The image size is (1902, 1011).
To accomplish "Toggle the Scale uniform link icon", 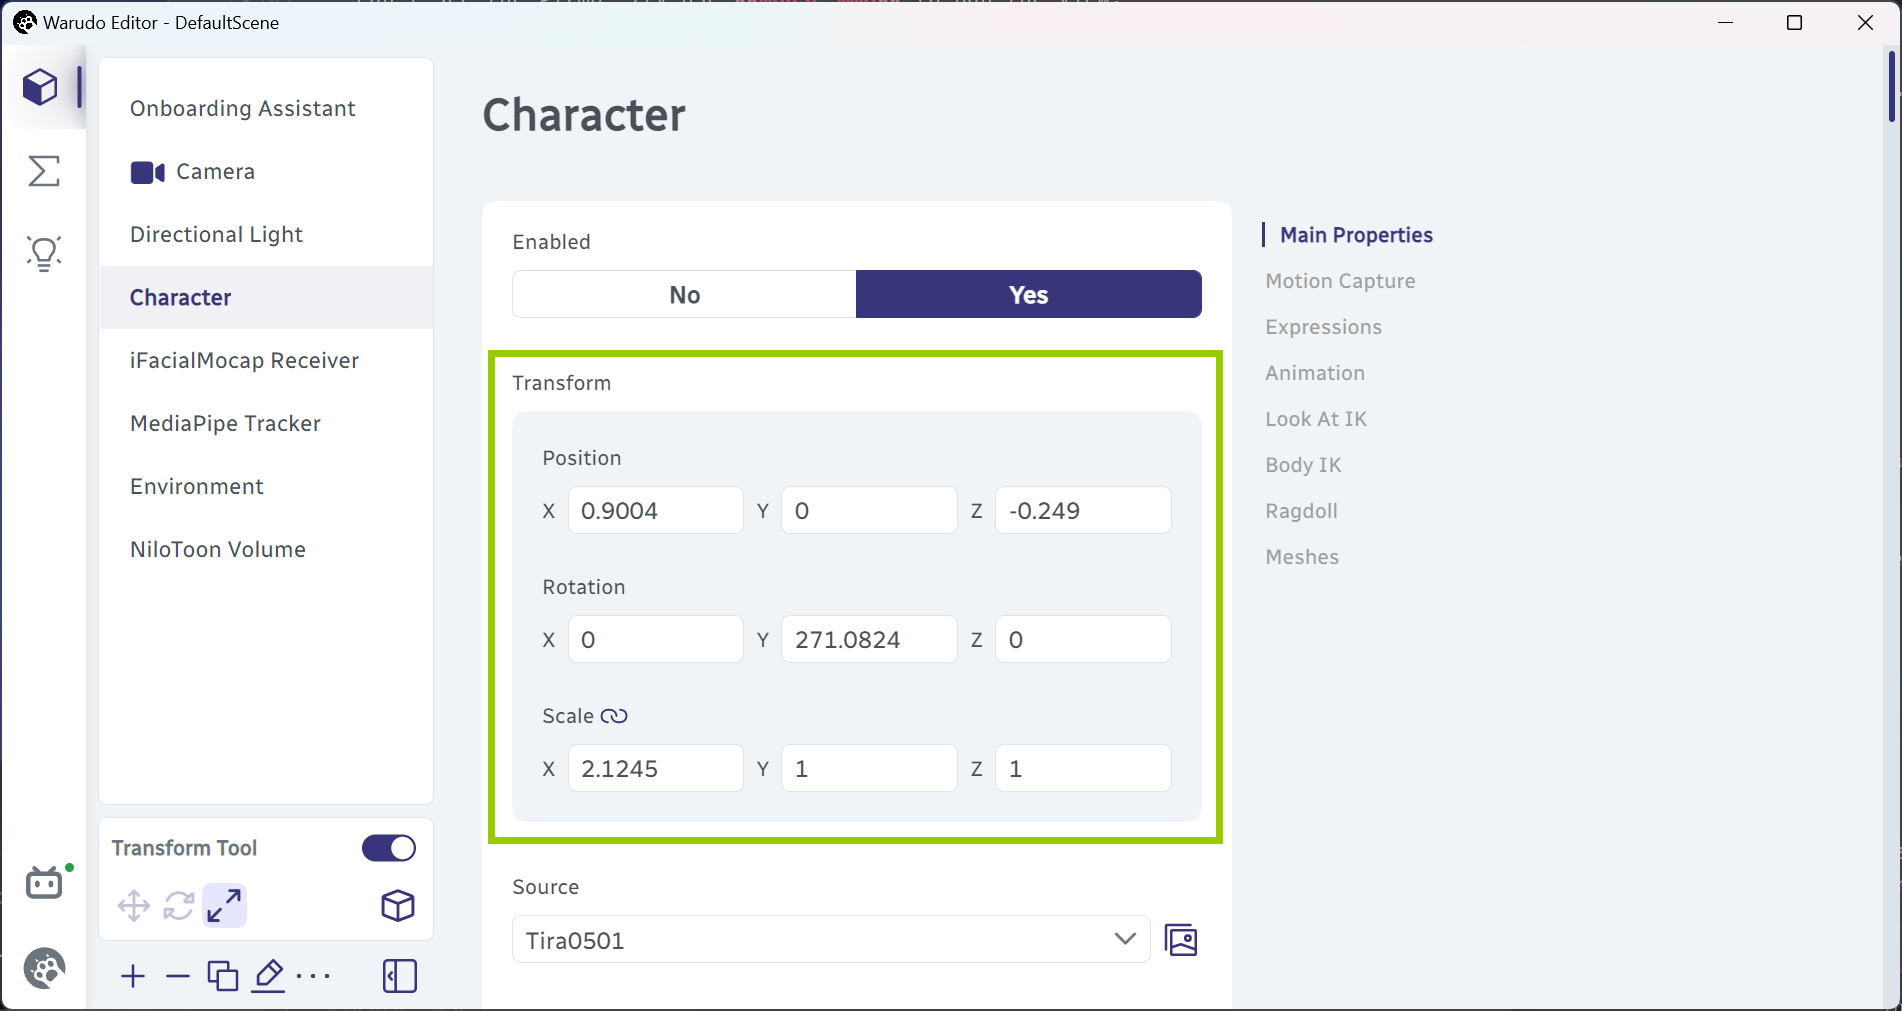I will pos(614,716).
